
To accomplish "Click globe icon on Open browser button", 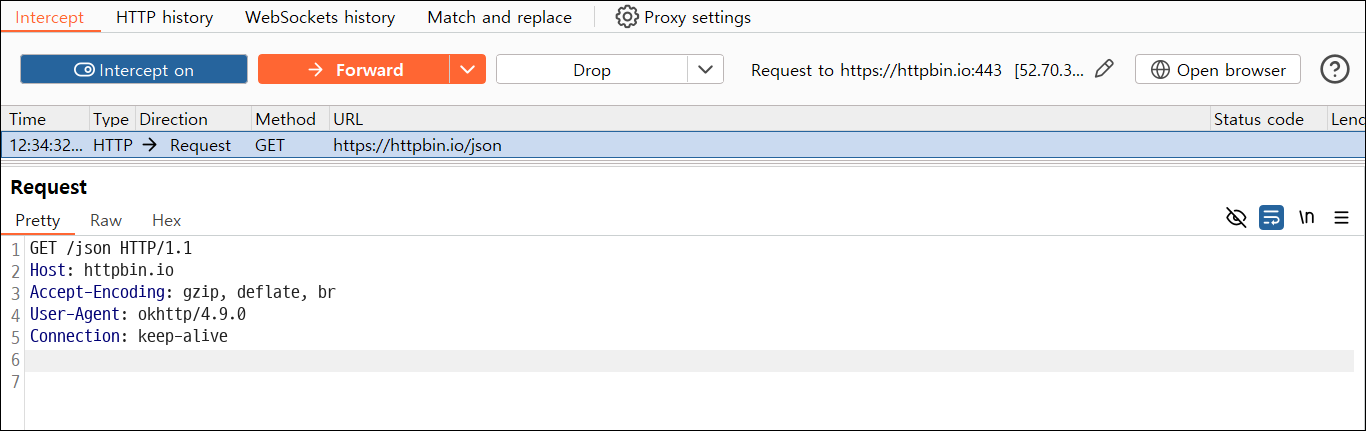I will point(1161,70).
